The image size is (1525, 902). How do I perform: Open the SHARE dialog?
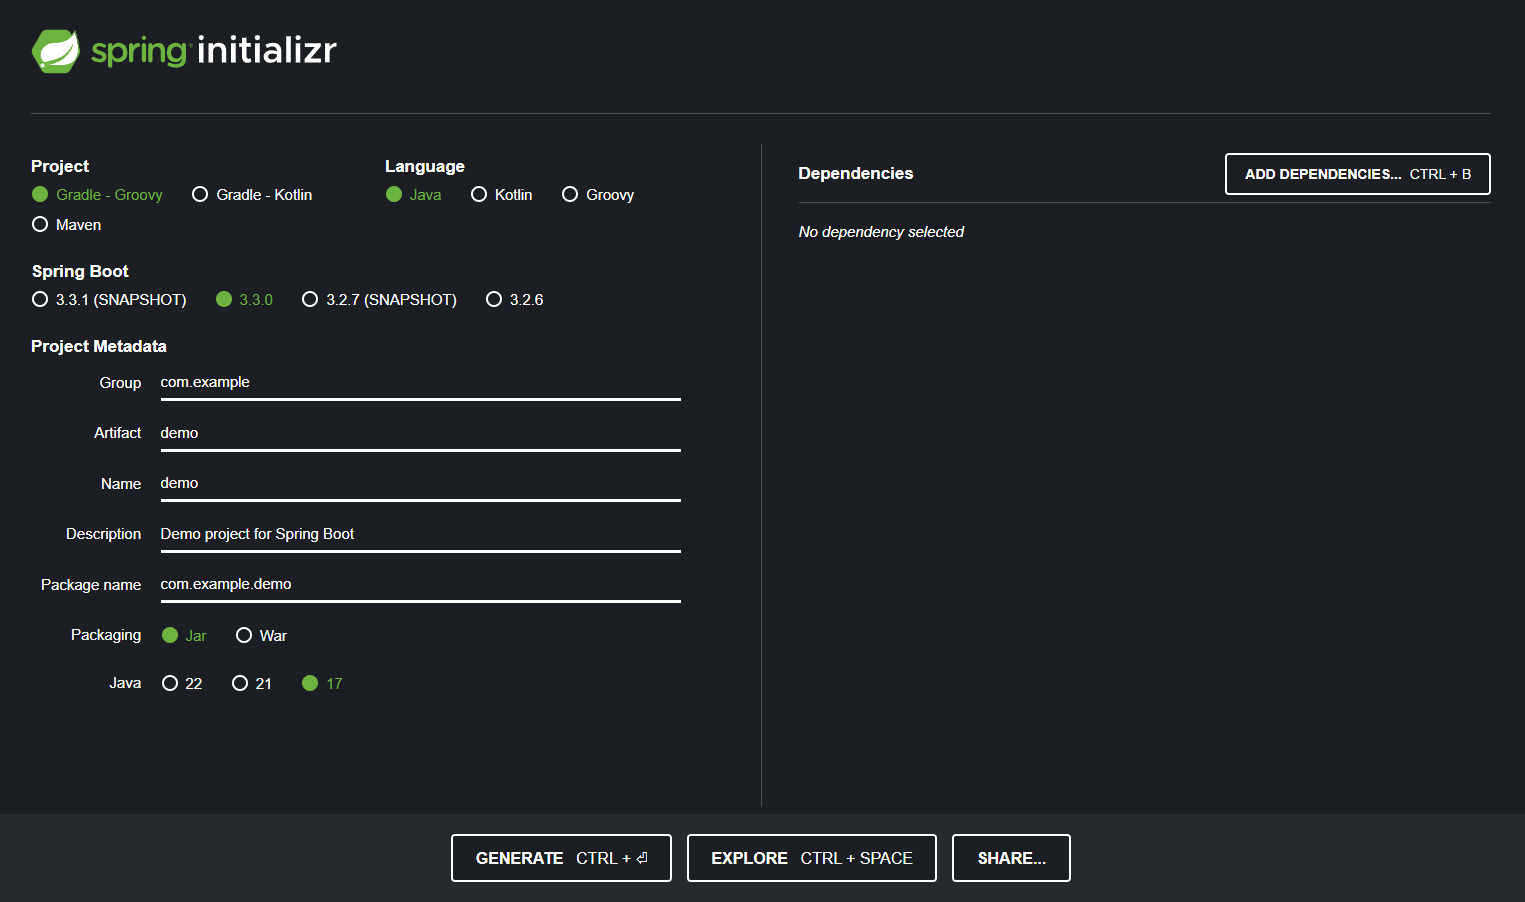pyautogui.click(x=1010, y=857)
